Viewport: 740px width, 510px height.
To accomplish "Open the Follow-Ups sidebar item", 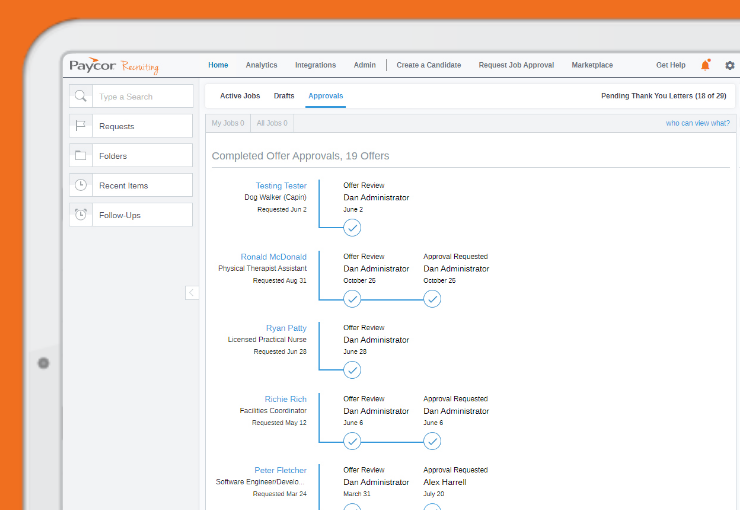I will click(131, 215).
